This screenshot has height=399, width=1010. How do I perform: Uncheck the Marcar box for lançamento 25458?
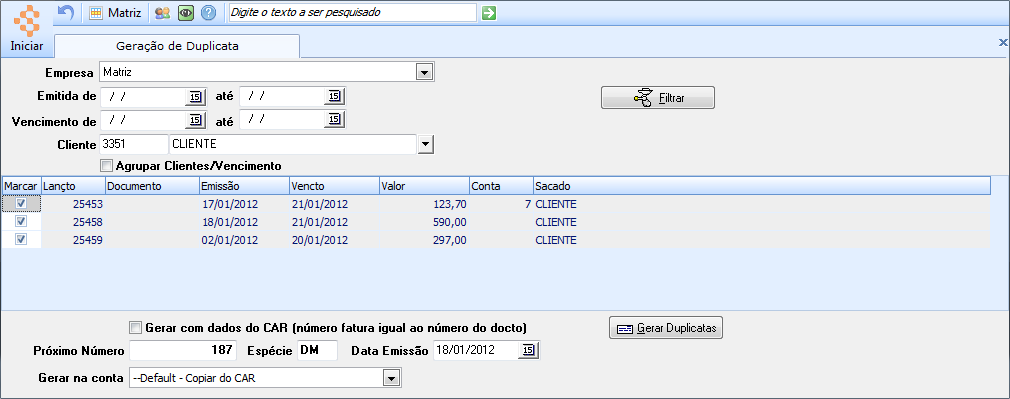(21, 221)
